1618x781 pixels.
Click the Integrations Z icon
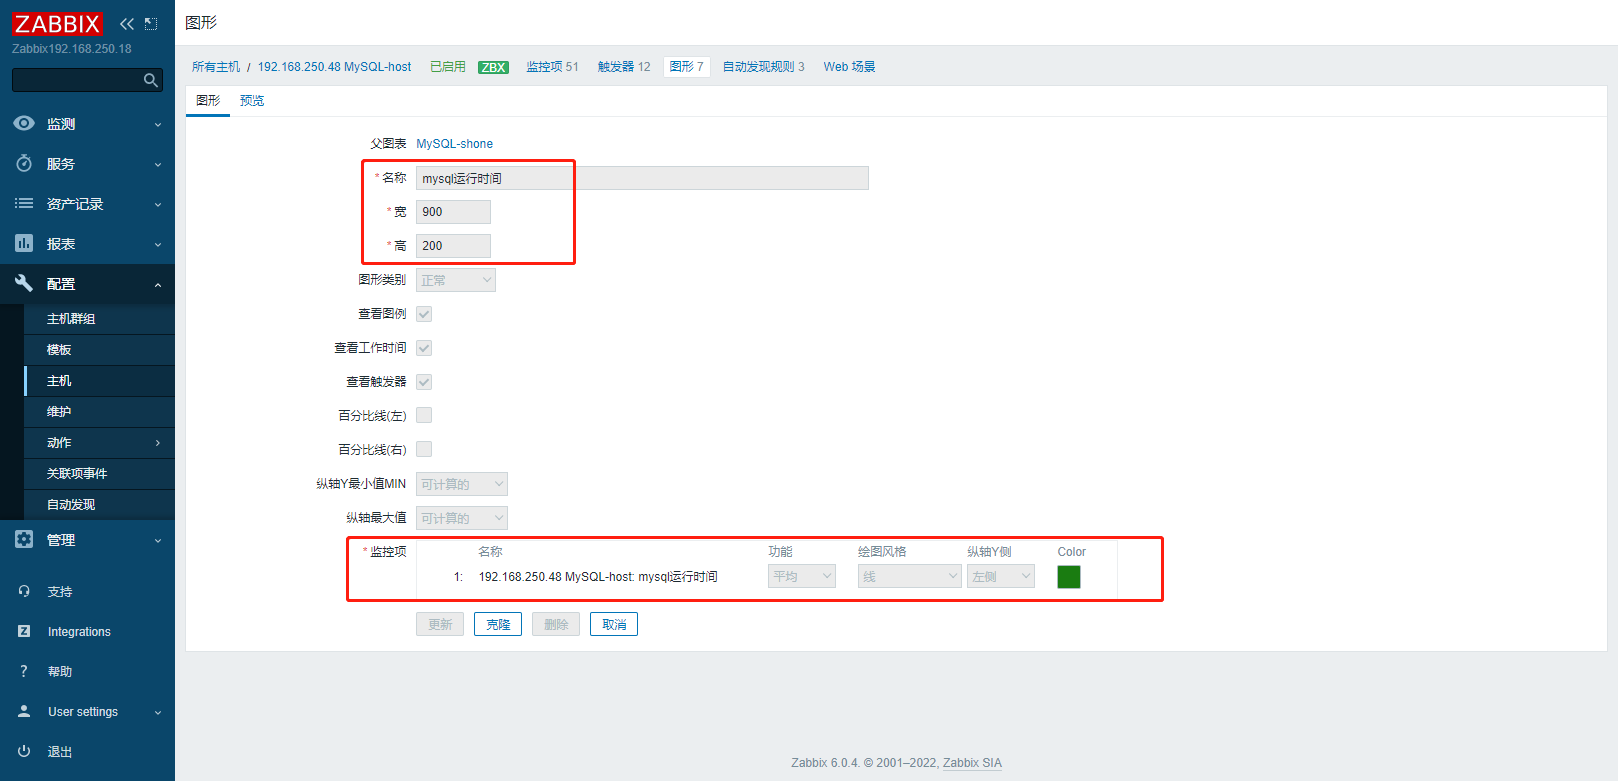[24, 631]
